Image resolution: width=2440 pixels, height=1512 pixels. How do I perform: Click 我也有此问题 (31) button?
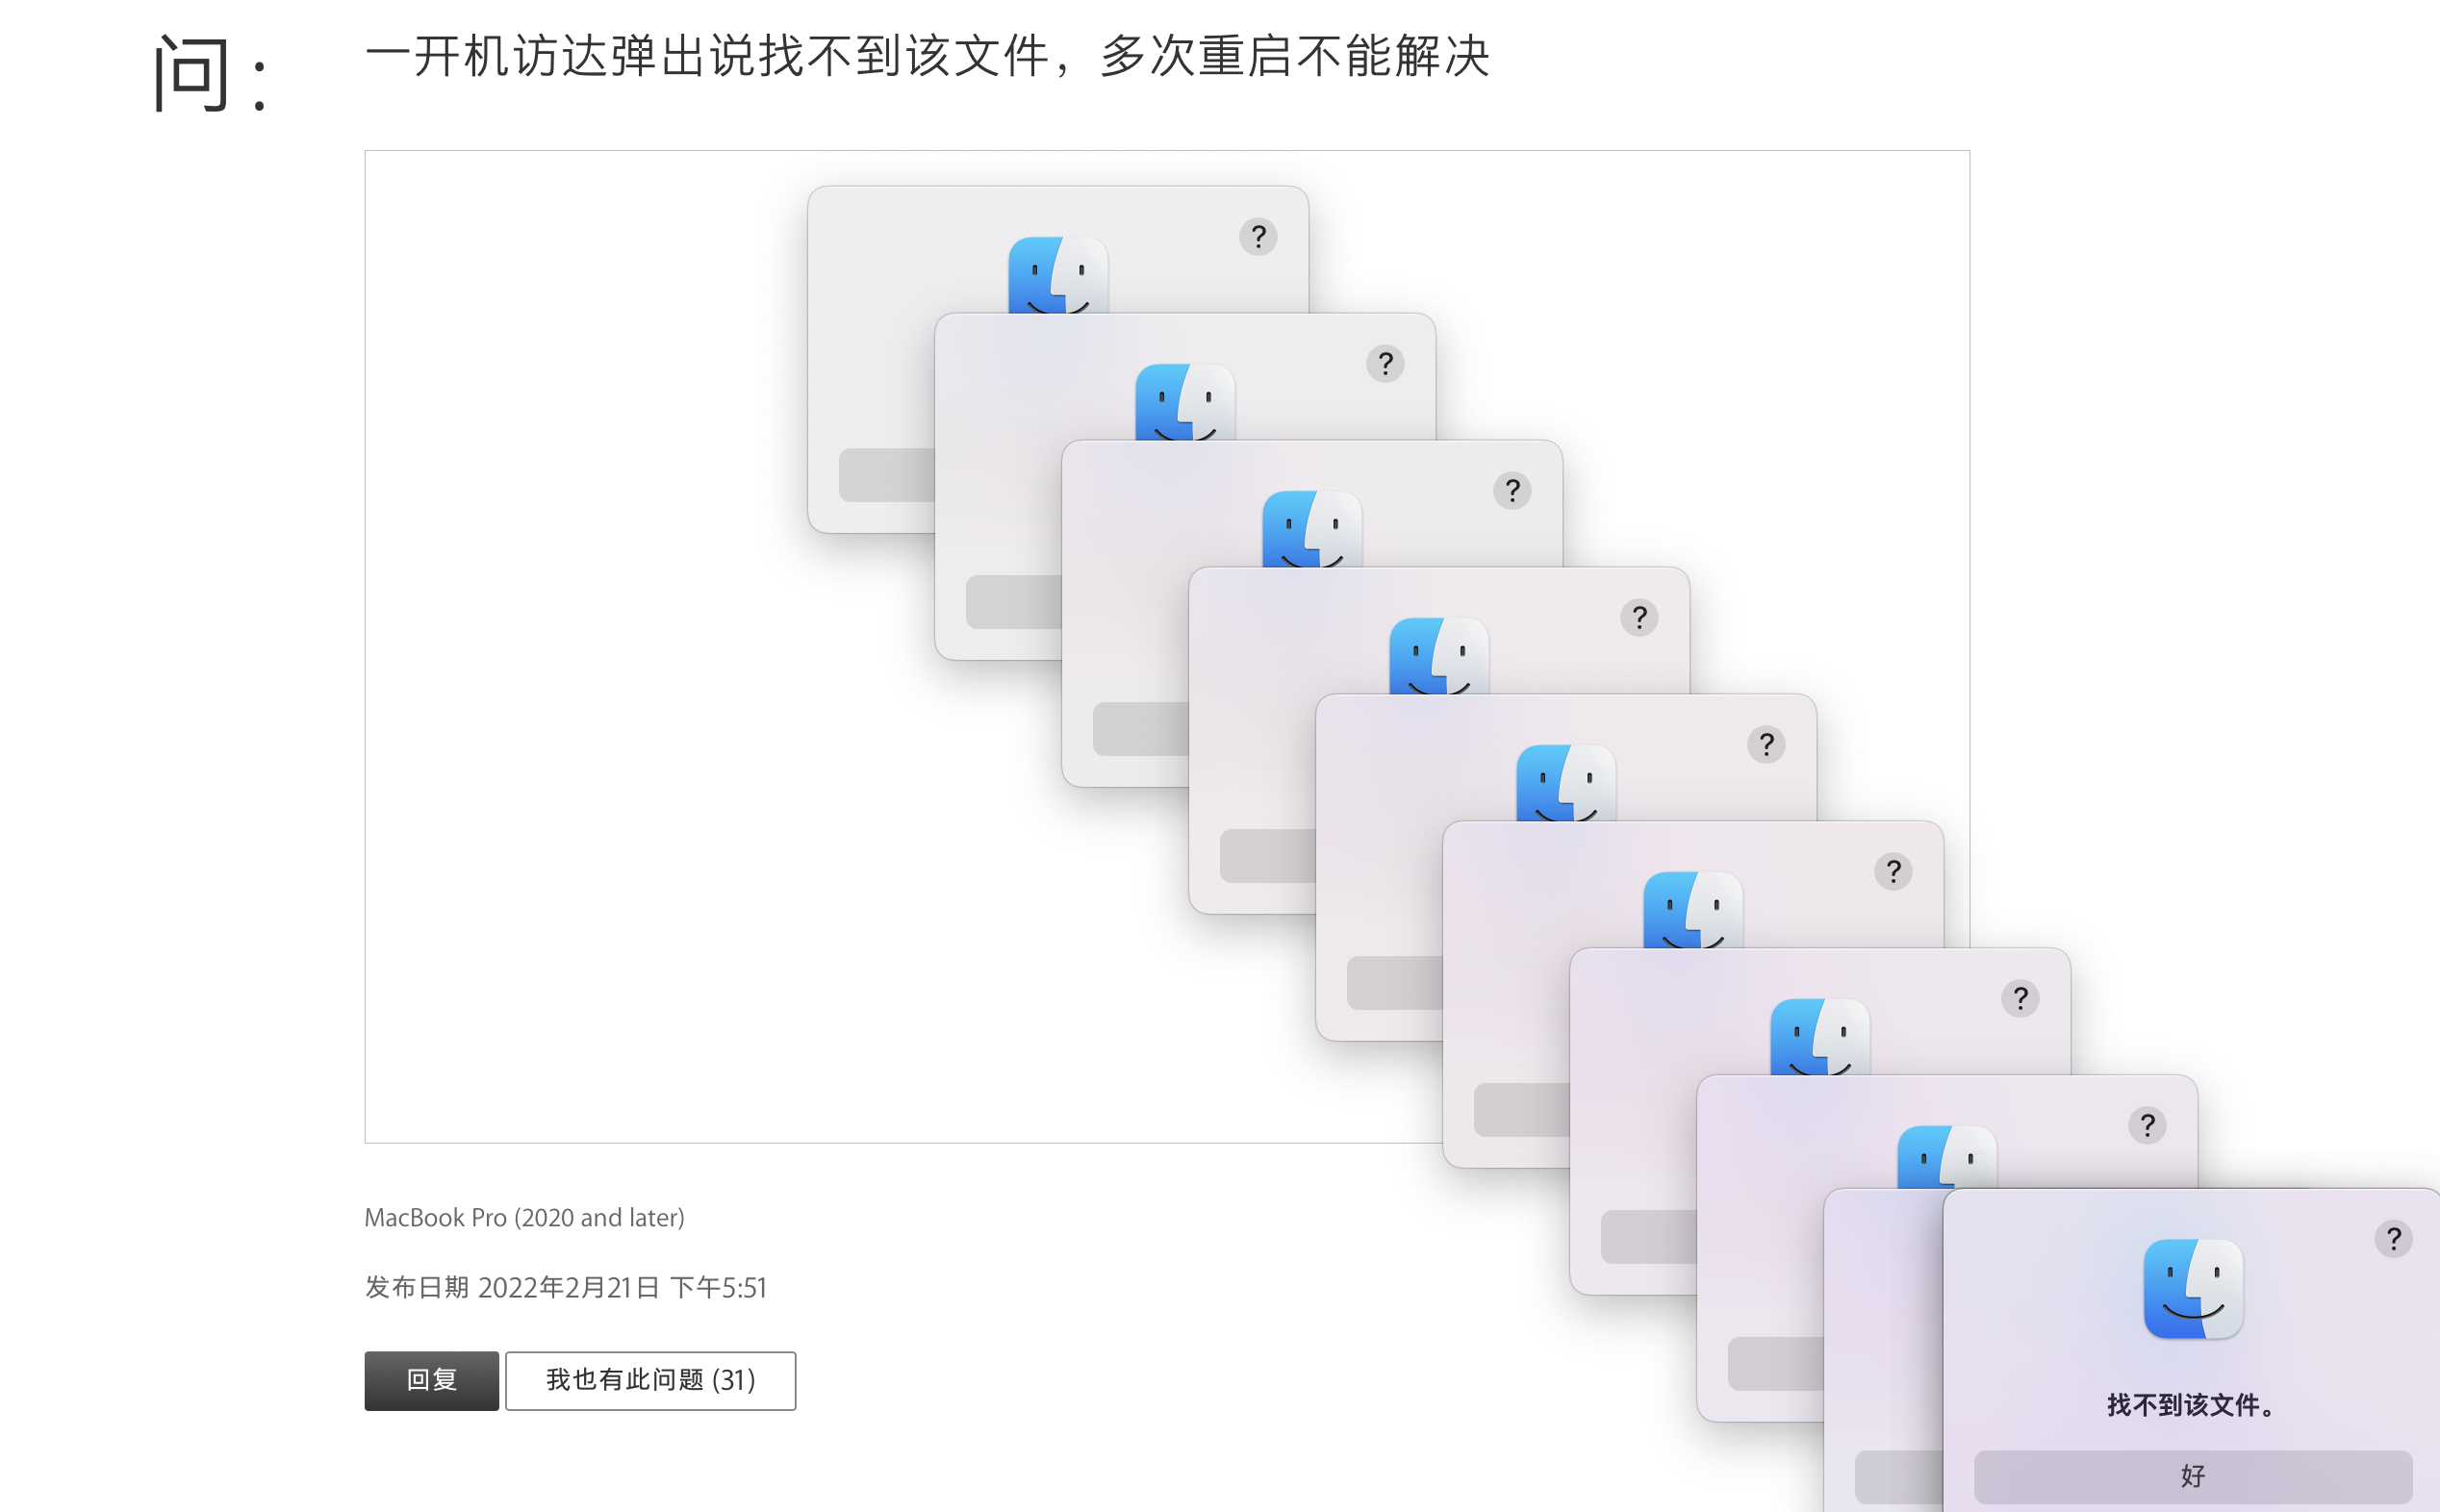point(650,1380)
